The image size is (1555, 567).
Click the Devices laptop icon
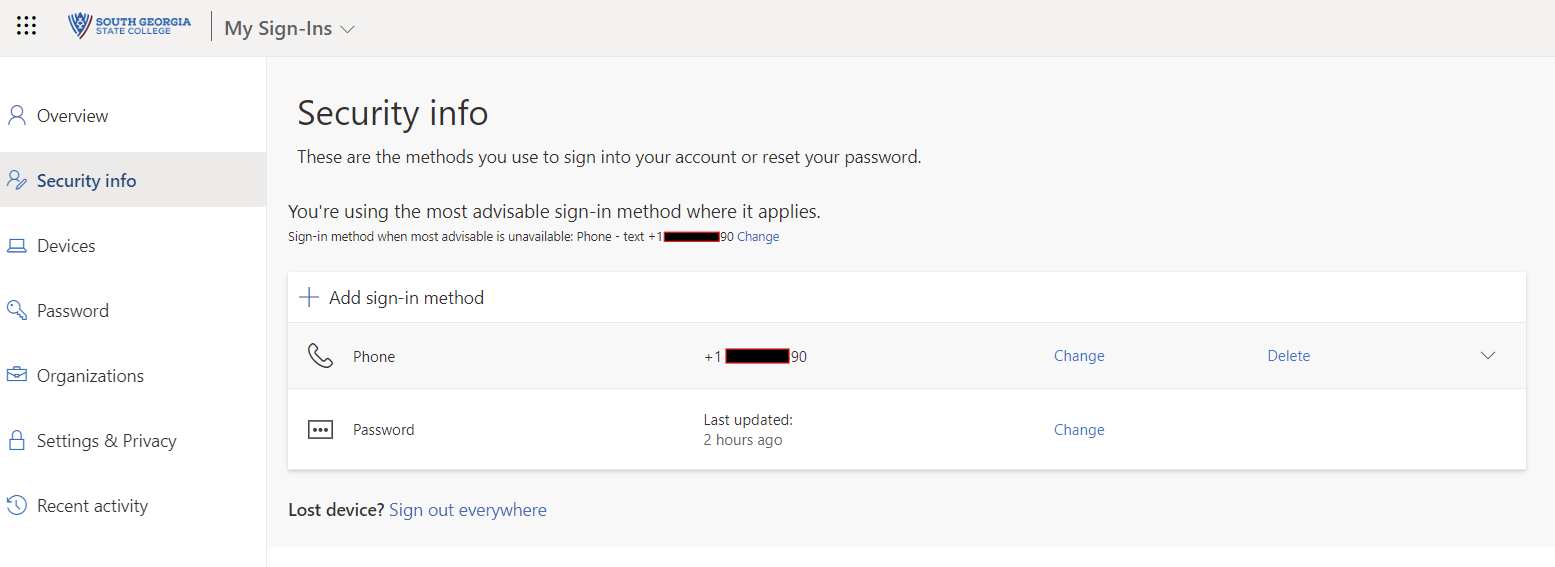click(17, 246)
